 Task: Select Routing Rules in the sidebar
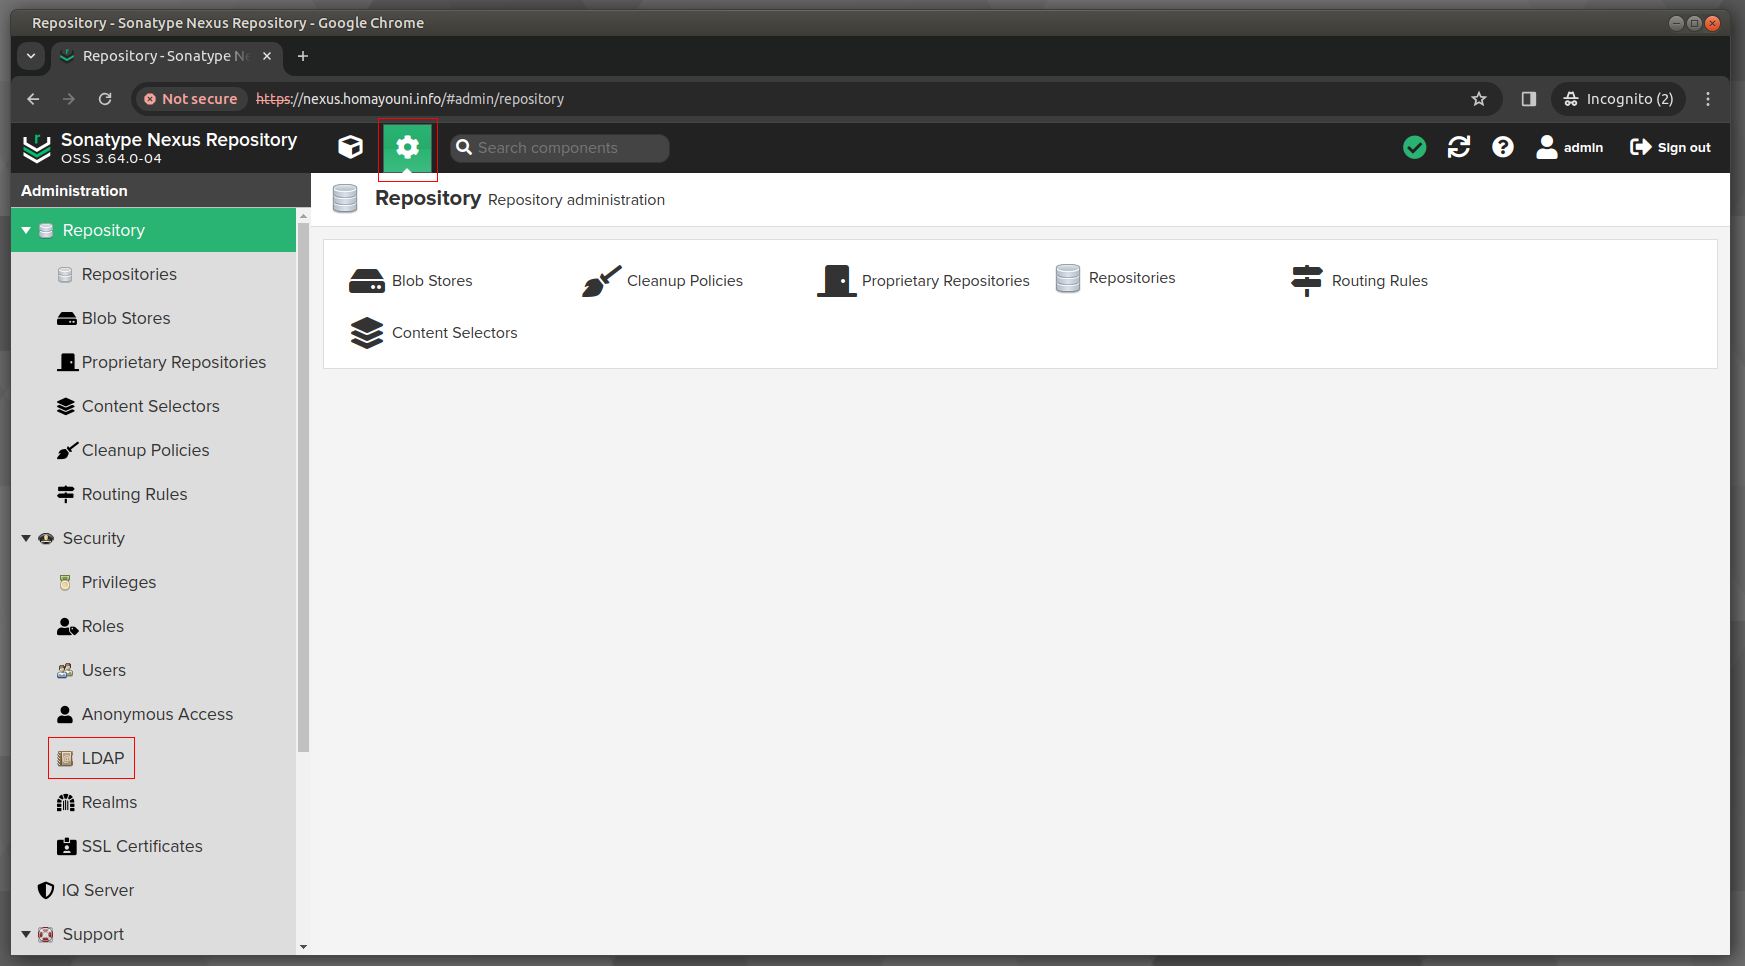pos(153,494)
